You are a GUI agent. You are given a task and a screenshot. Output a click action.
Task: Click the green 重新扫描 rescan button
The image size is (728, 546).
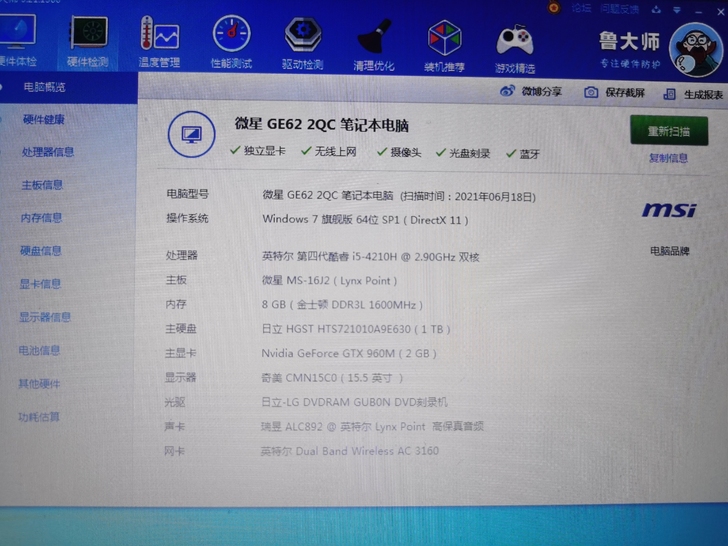click(x=669, y=131)
